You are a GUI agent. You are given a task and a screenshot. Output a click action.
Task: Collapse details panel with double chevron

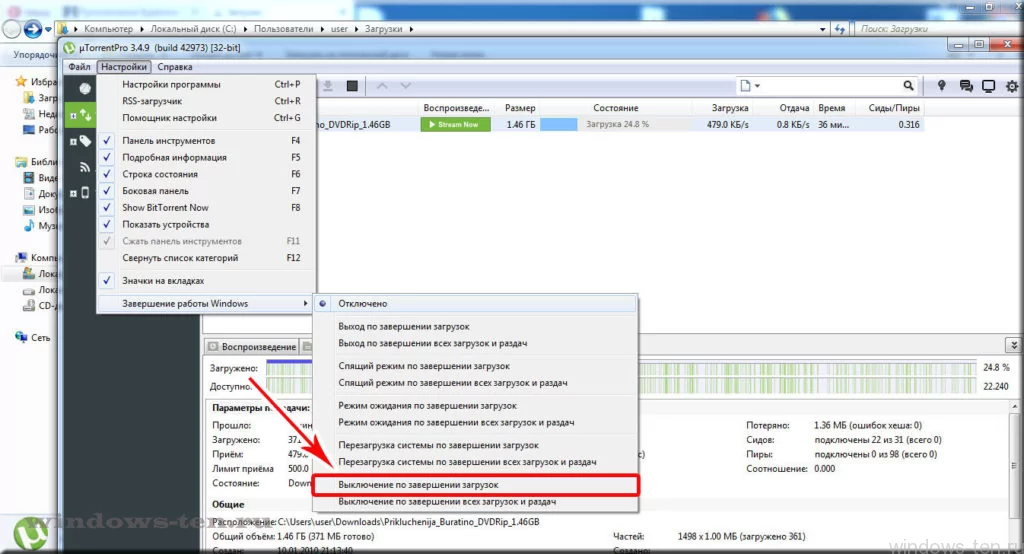1013,345
